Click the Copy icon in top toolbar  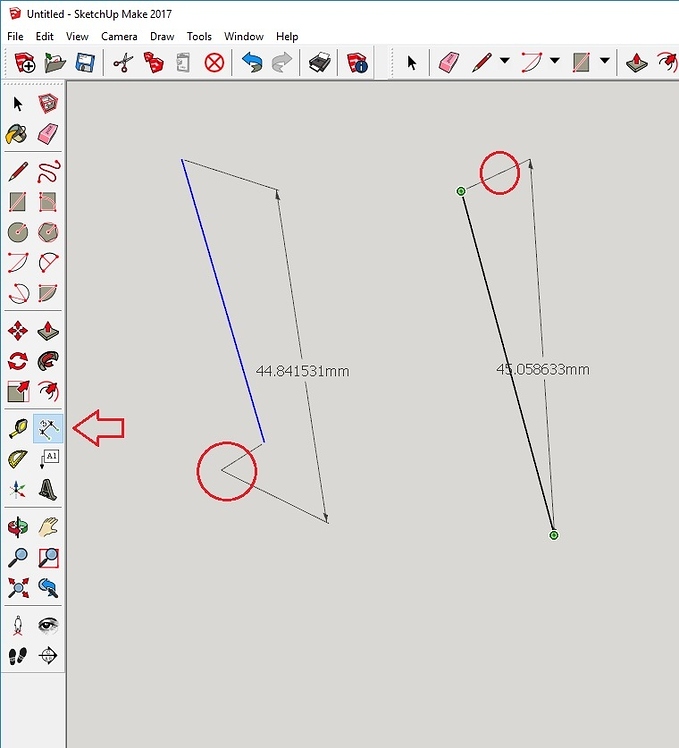click(x=154, y=62)
